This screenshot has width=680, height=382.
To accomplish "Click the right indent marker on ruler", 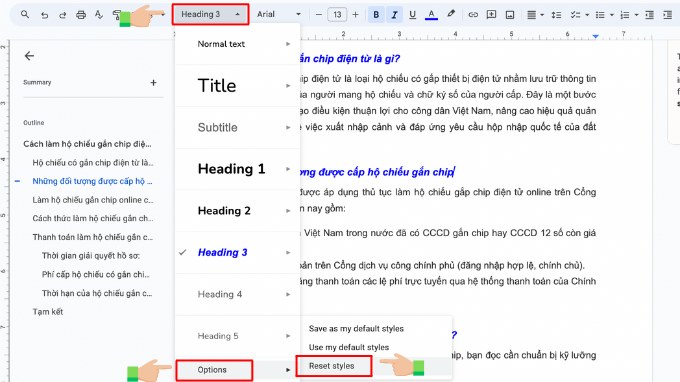I will 595,36.
